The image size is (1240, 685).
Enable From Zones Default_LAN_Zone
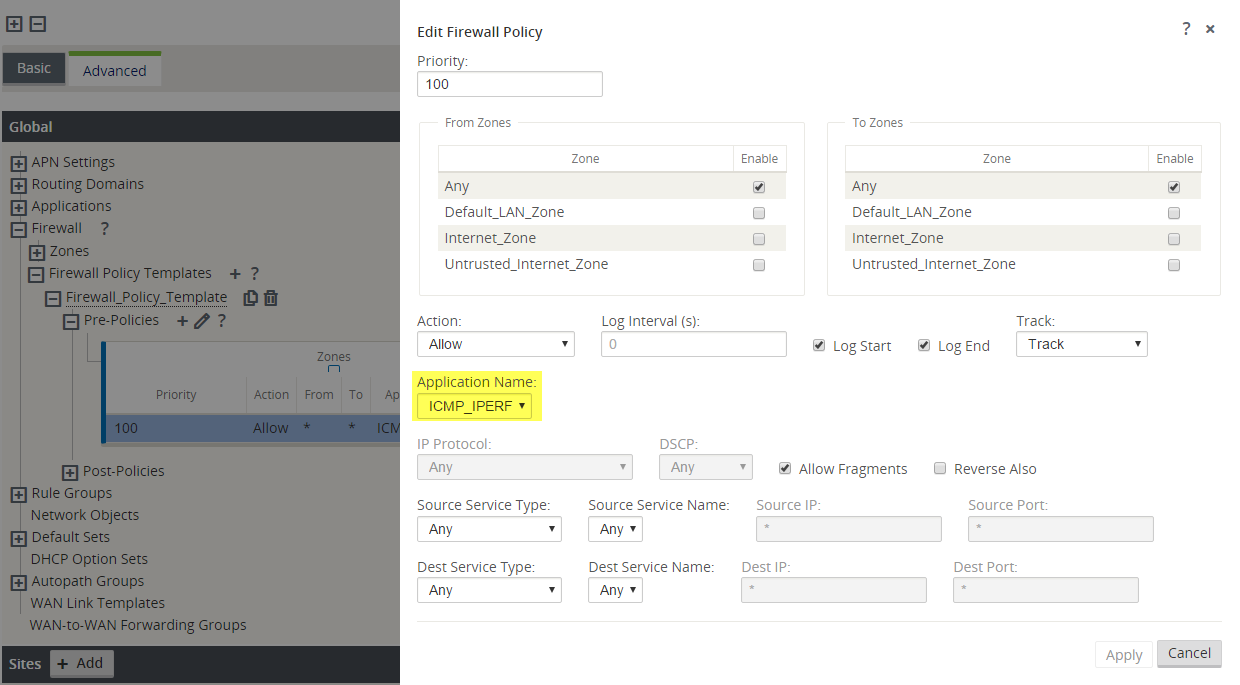(759, 213)
